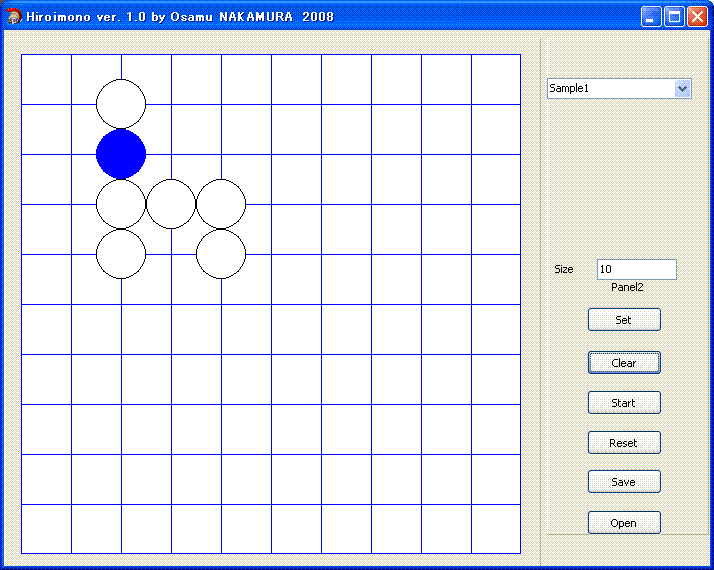Click the Clear button
Screen dimensions: 714x570
[624, 363]
